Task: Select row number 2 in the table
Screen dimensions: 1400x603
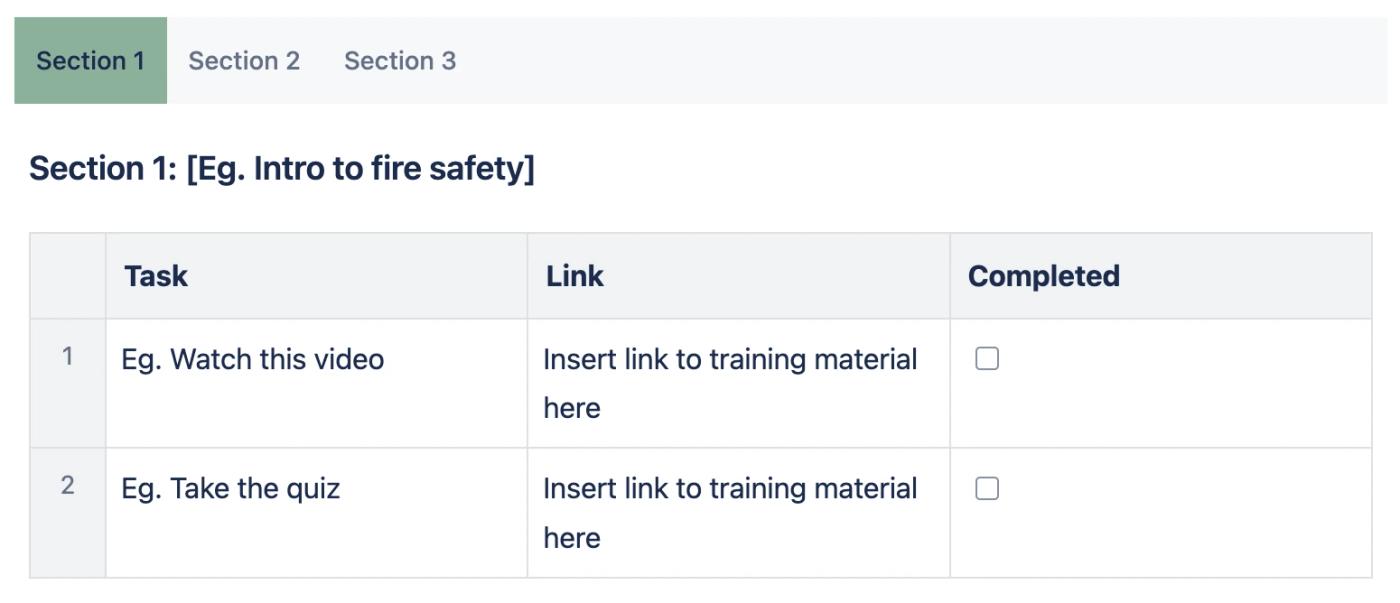Action: [x=67, y=486]
